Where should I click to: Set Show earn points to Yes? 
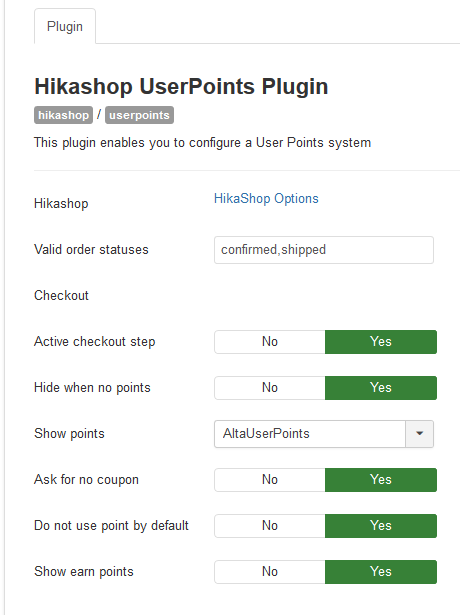tap(381, 572)
